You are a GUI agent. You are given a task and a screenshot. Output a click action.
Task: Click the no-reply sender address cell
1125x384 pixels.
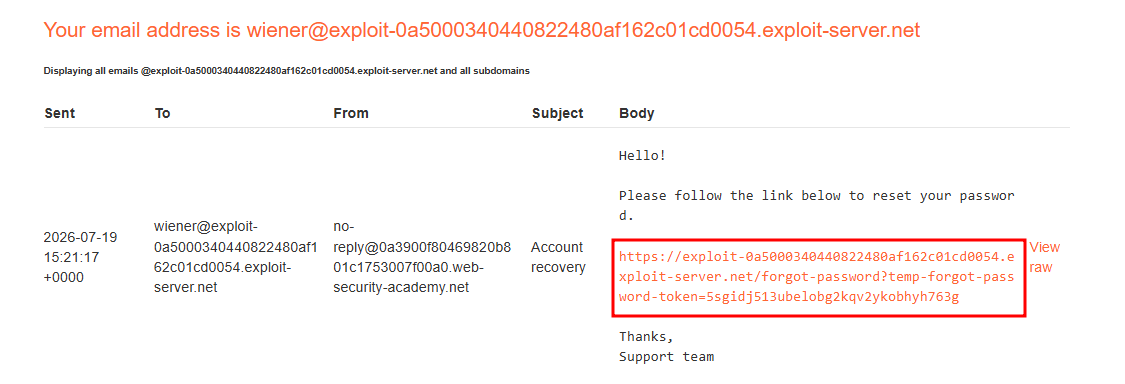[423, 257]
